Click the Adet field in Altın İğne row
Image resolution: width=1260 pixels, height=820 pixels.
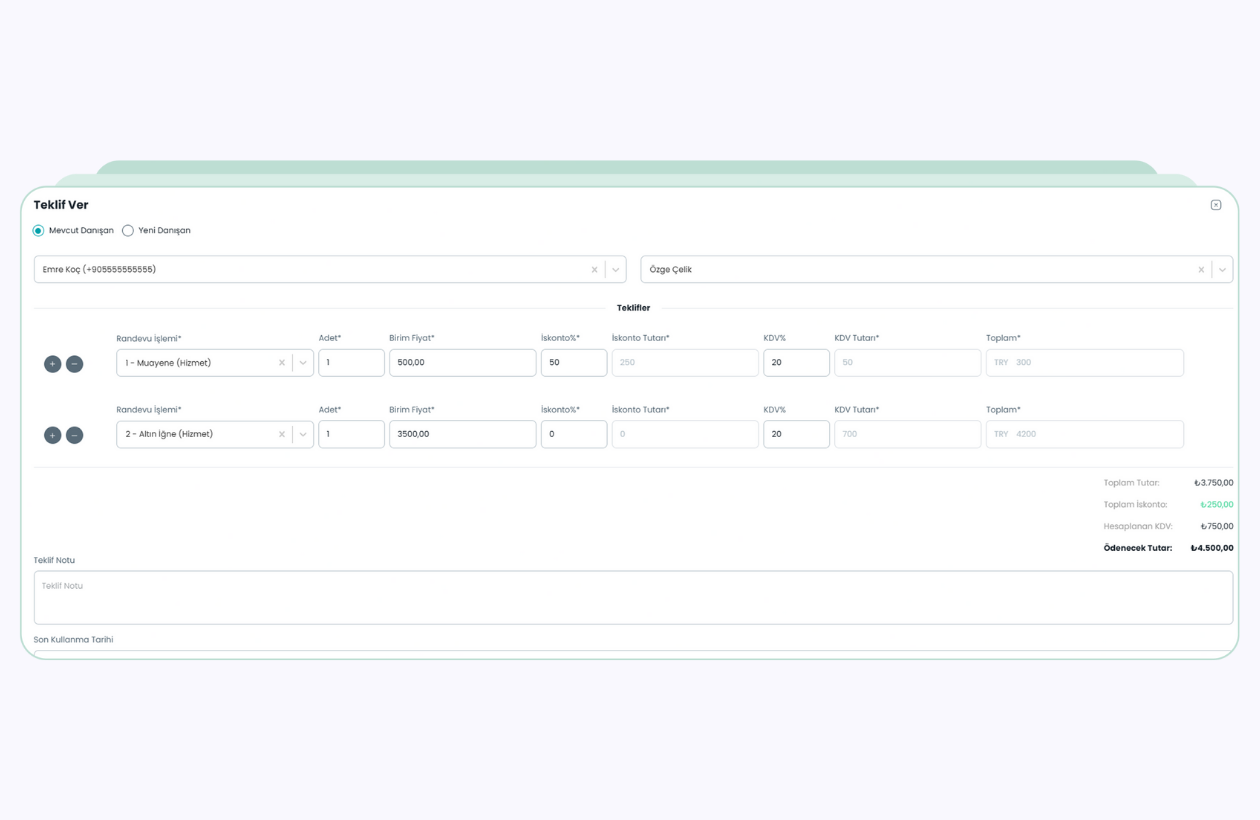(x=351, y=434)
